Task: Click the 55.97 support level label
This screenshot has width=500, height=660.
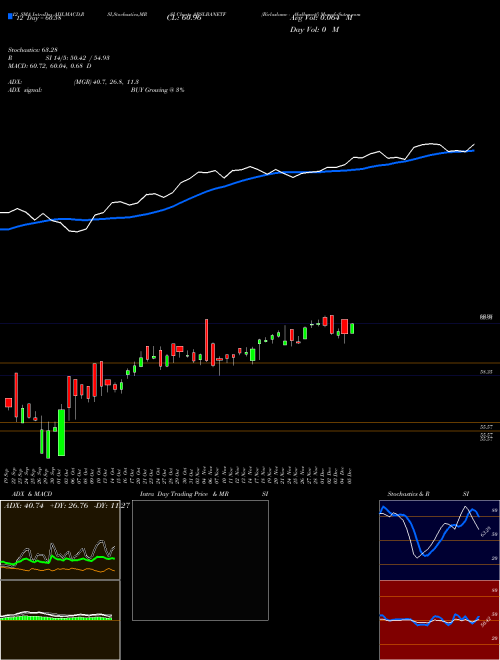Action: pyautogui.click(x=487, y=427)
